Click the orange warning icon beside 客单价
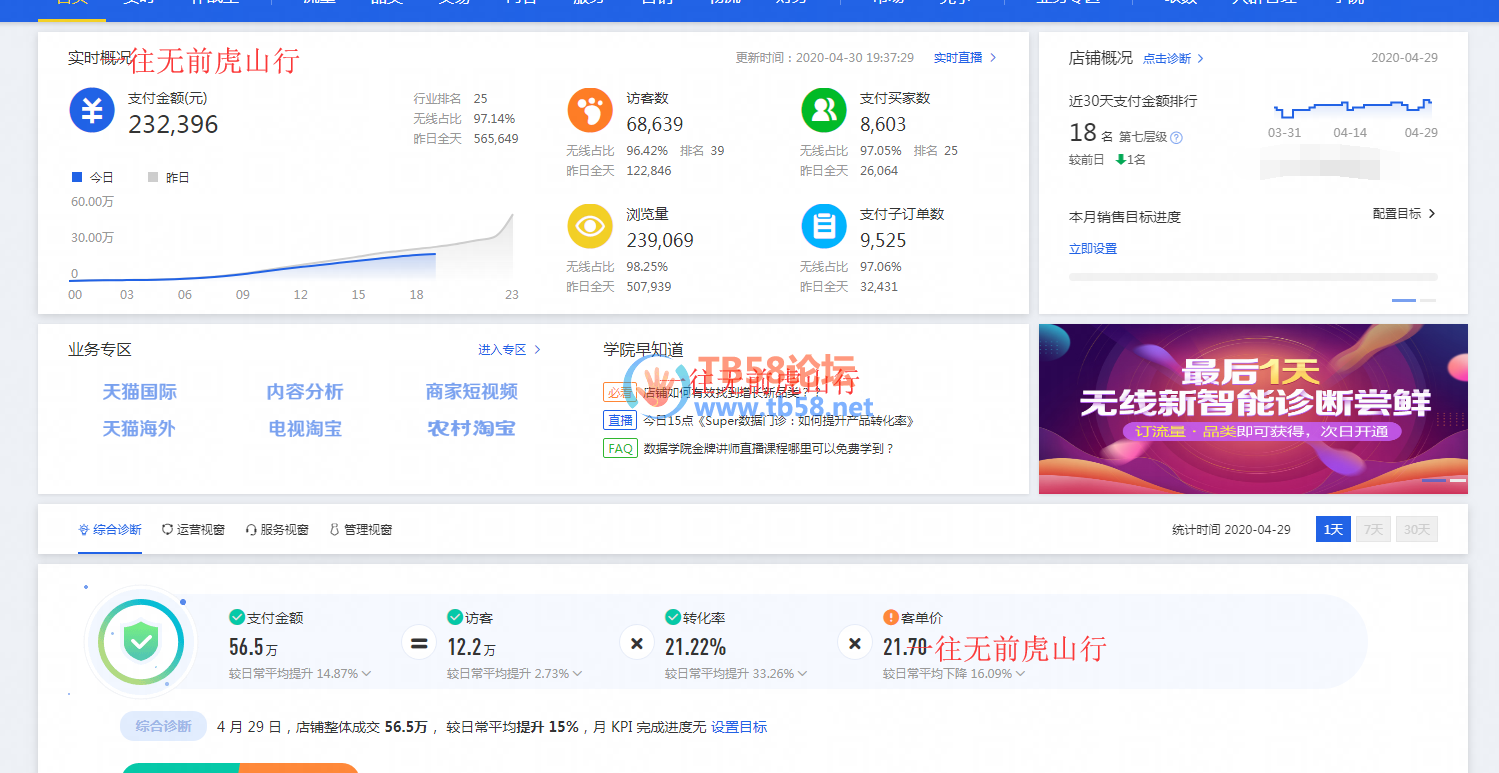The image size is (1499, 773). click(891, 618)
